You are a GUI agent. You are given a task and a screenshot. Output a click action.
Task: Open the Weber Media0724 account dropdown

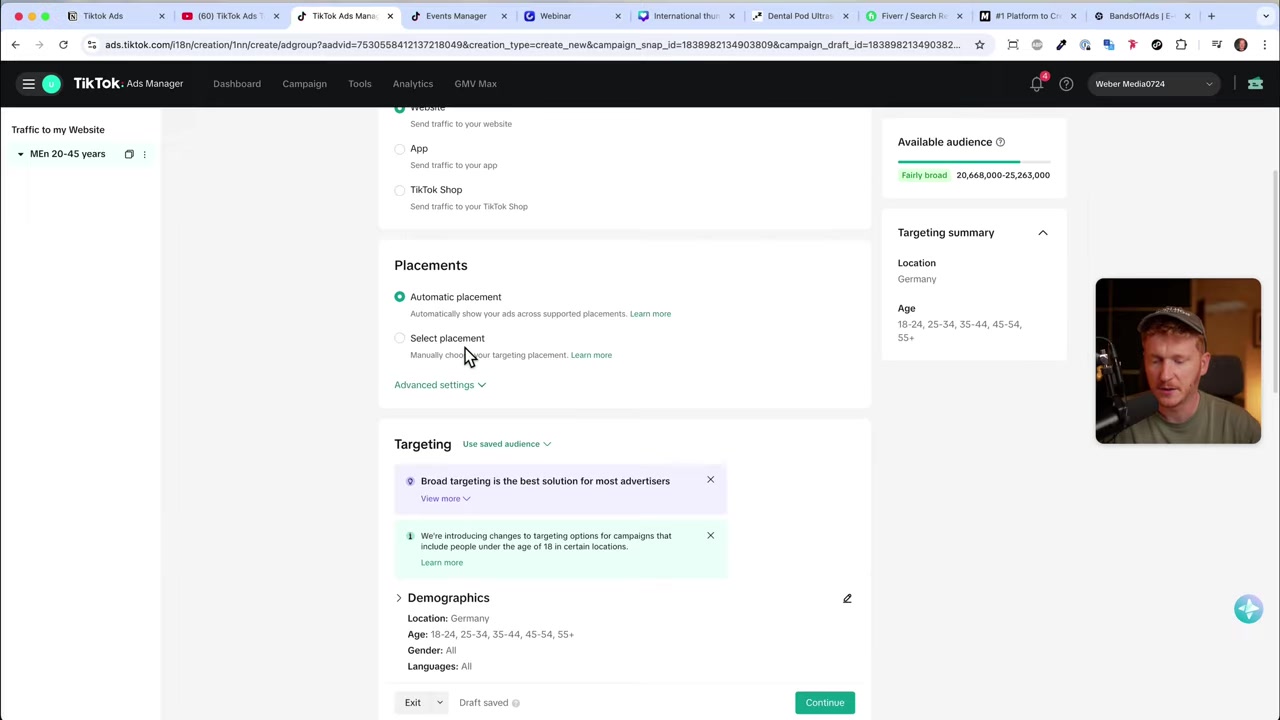point(1154,84)
